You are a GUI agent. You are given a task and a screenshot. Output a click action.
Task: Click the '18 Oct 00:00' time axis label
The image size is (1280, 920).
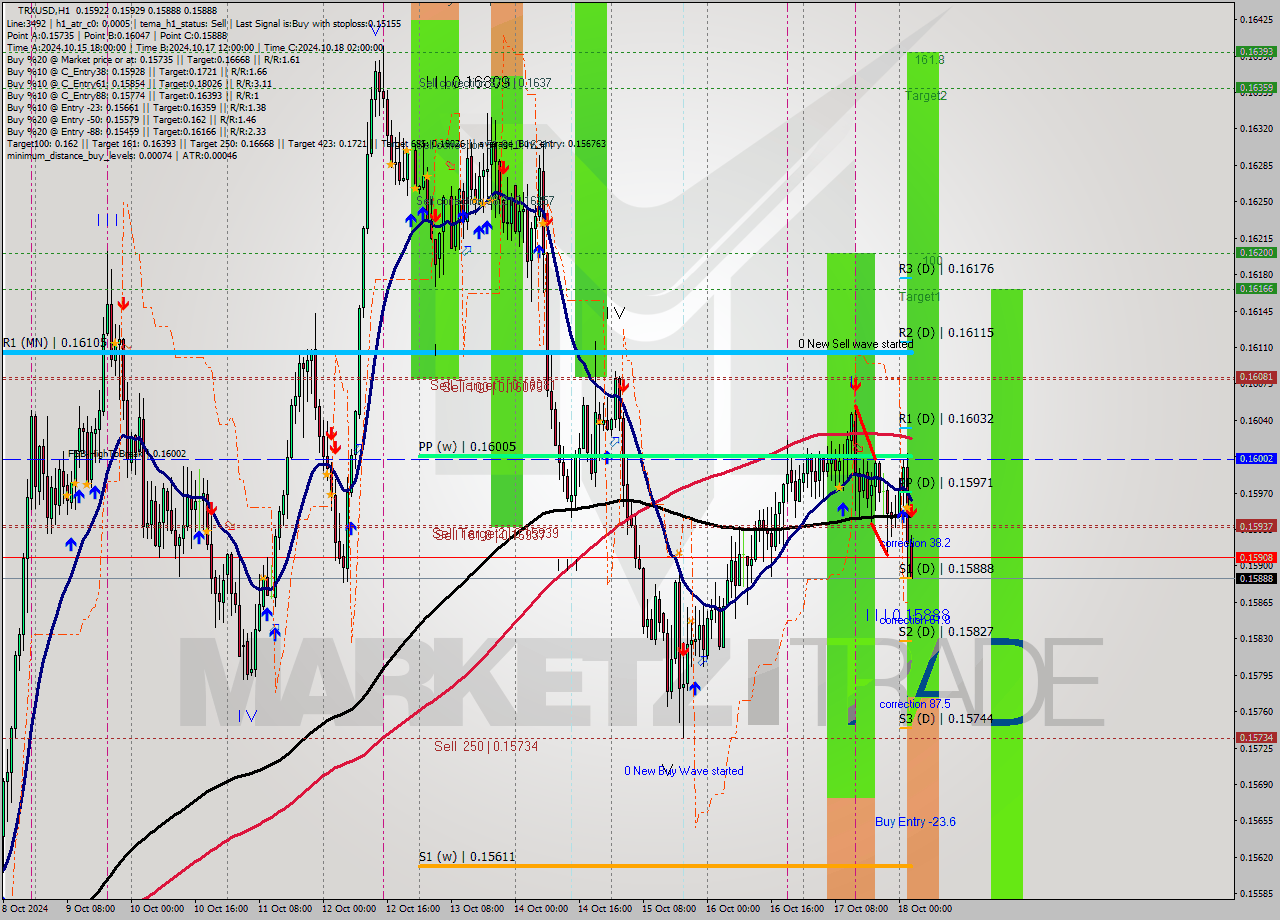point(923,909)
